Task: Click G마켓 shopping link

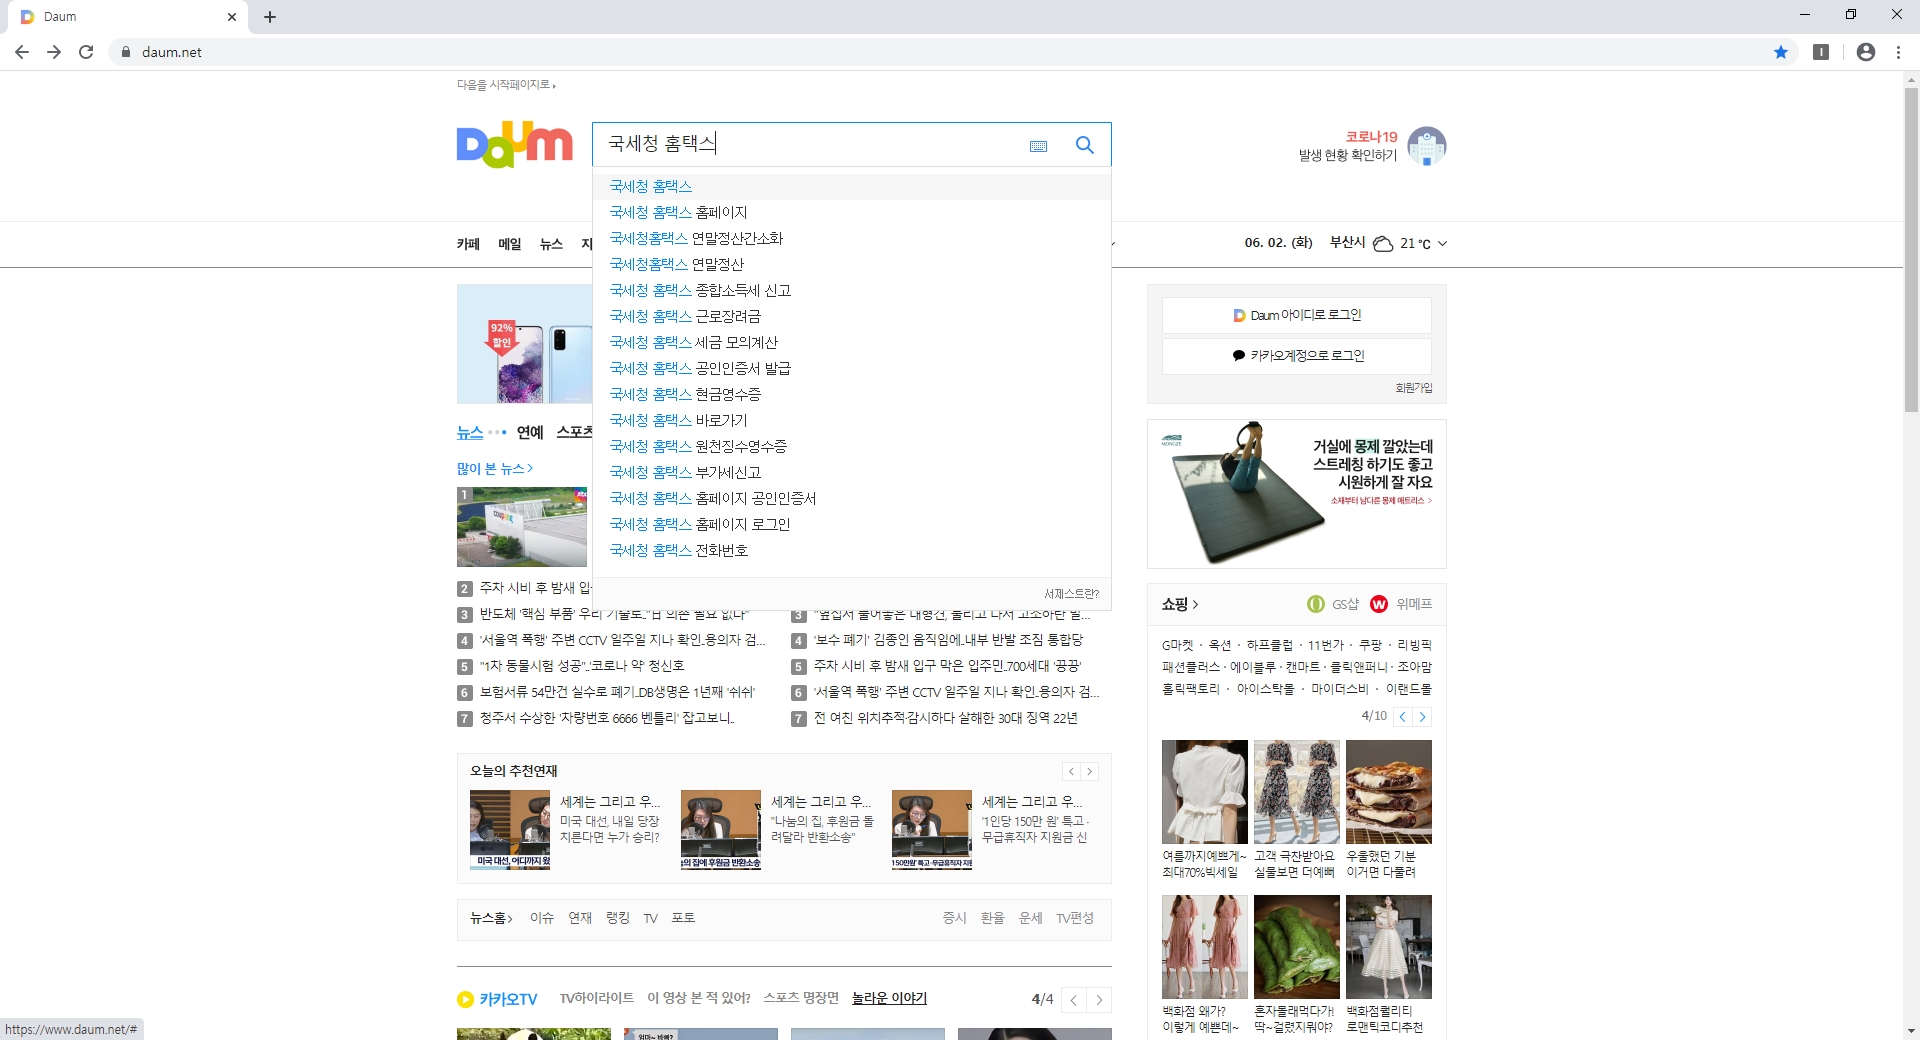Action: pyautogui.click(x=1178, y=646)
